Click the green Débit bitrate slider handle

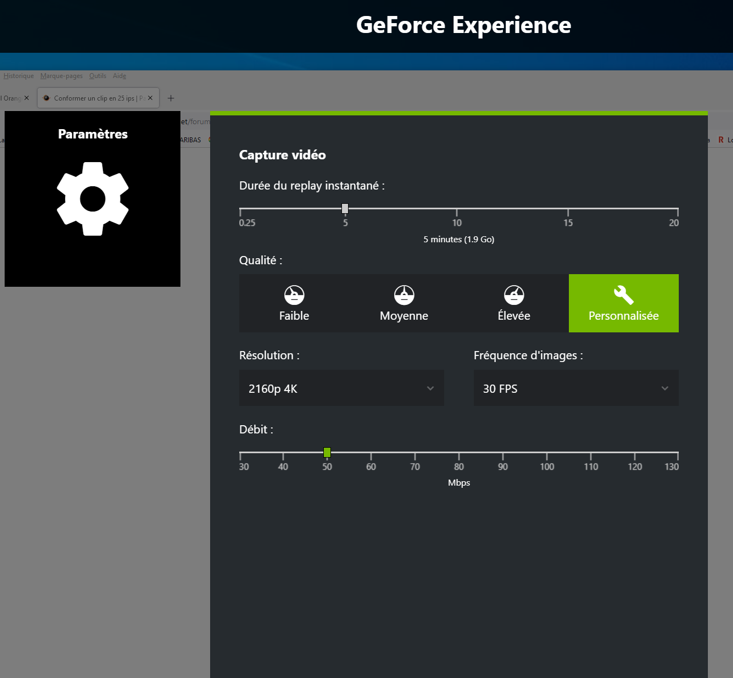point(327,452)
